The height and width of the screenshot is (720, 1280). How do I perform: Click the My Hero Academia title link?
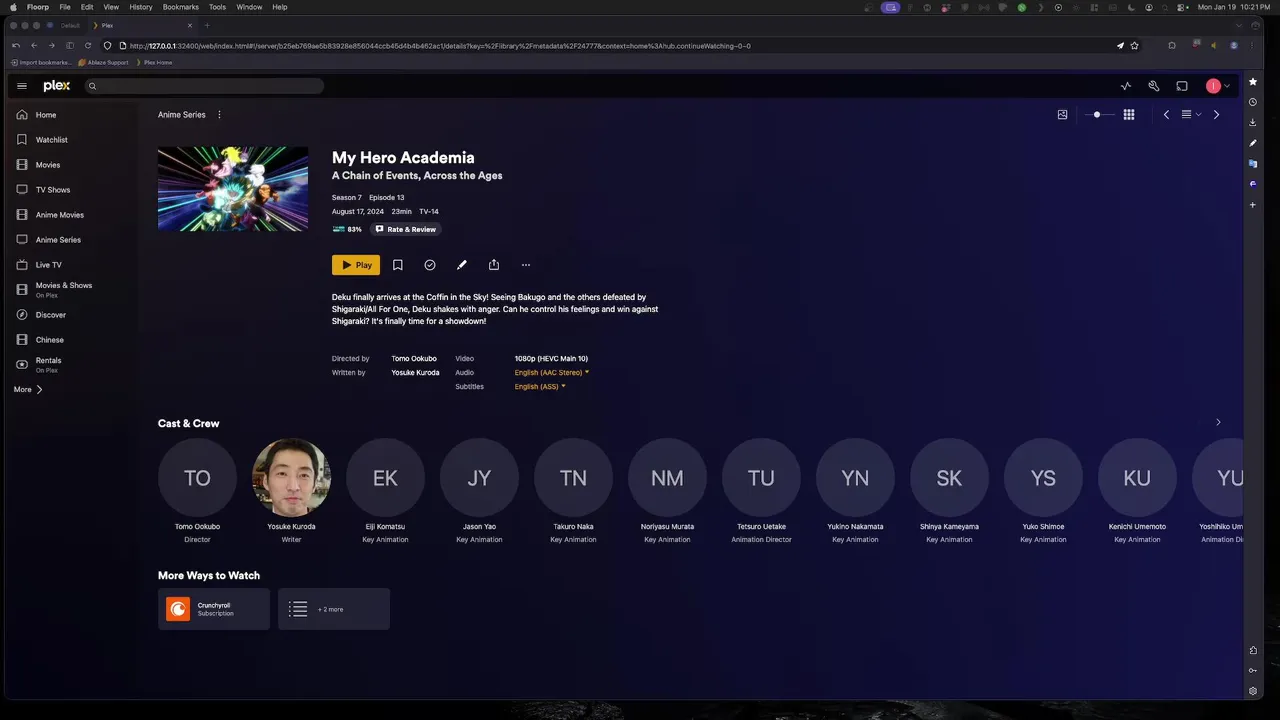[x=403, y=157]
